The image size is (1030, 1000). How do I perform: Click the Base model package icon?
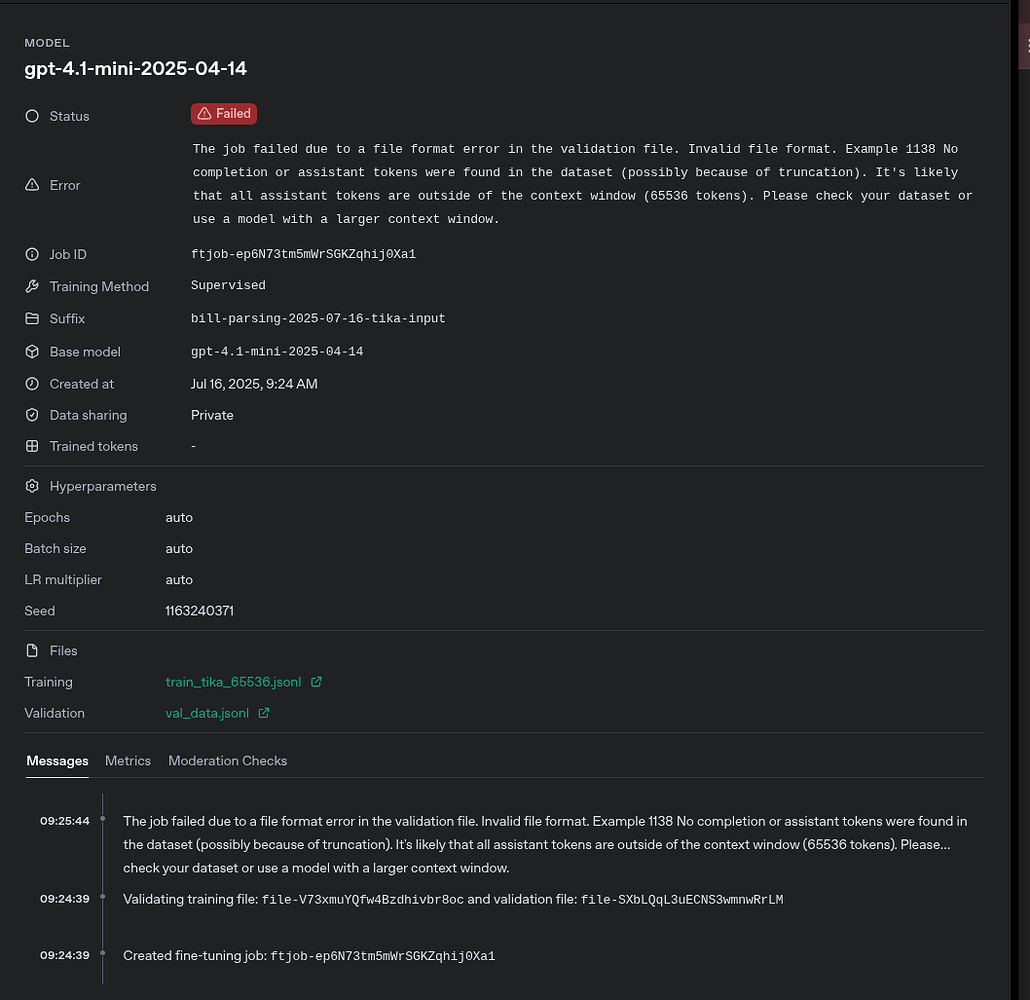point(31,352)
